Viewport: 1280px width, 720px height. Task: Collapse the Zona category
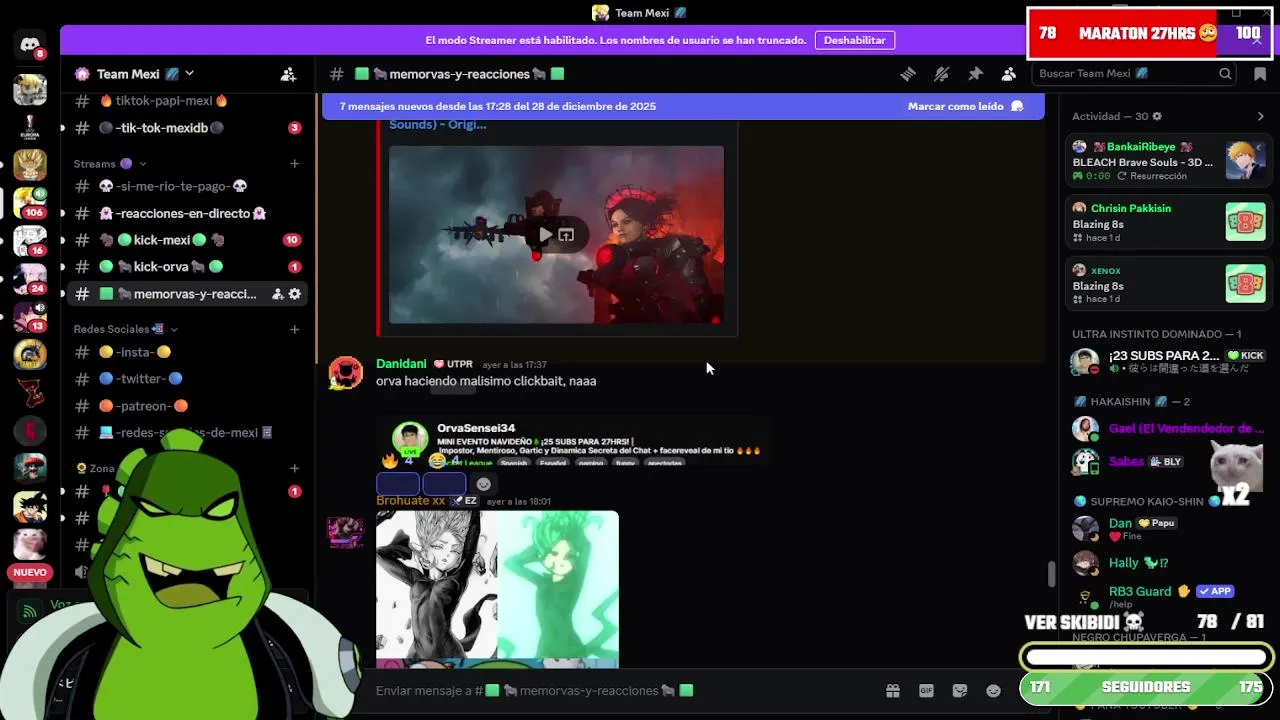tap(96, 468)
